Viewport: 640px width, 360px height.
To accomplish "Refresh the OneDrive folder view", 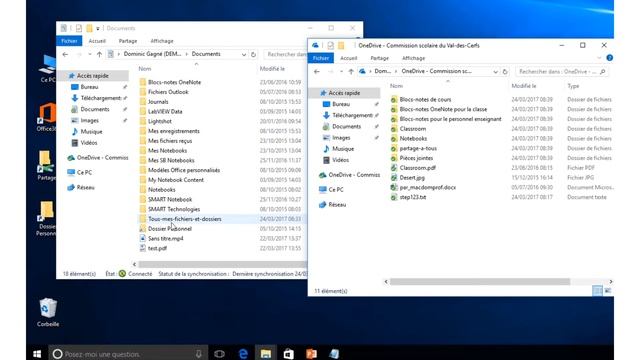I will click(505, 72).
